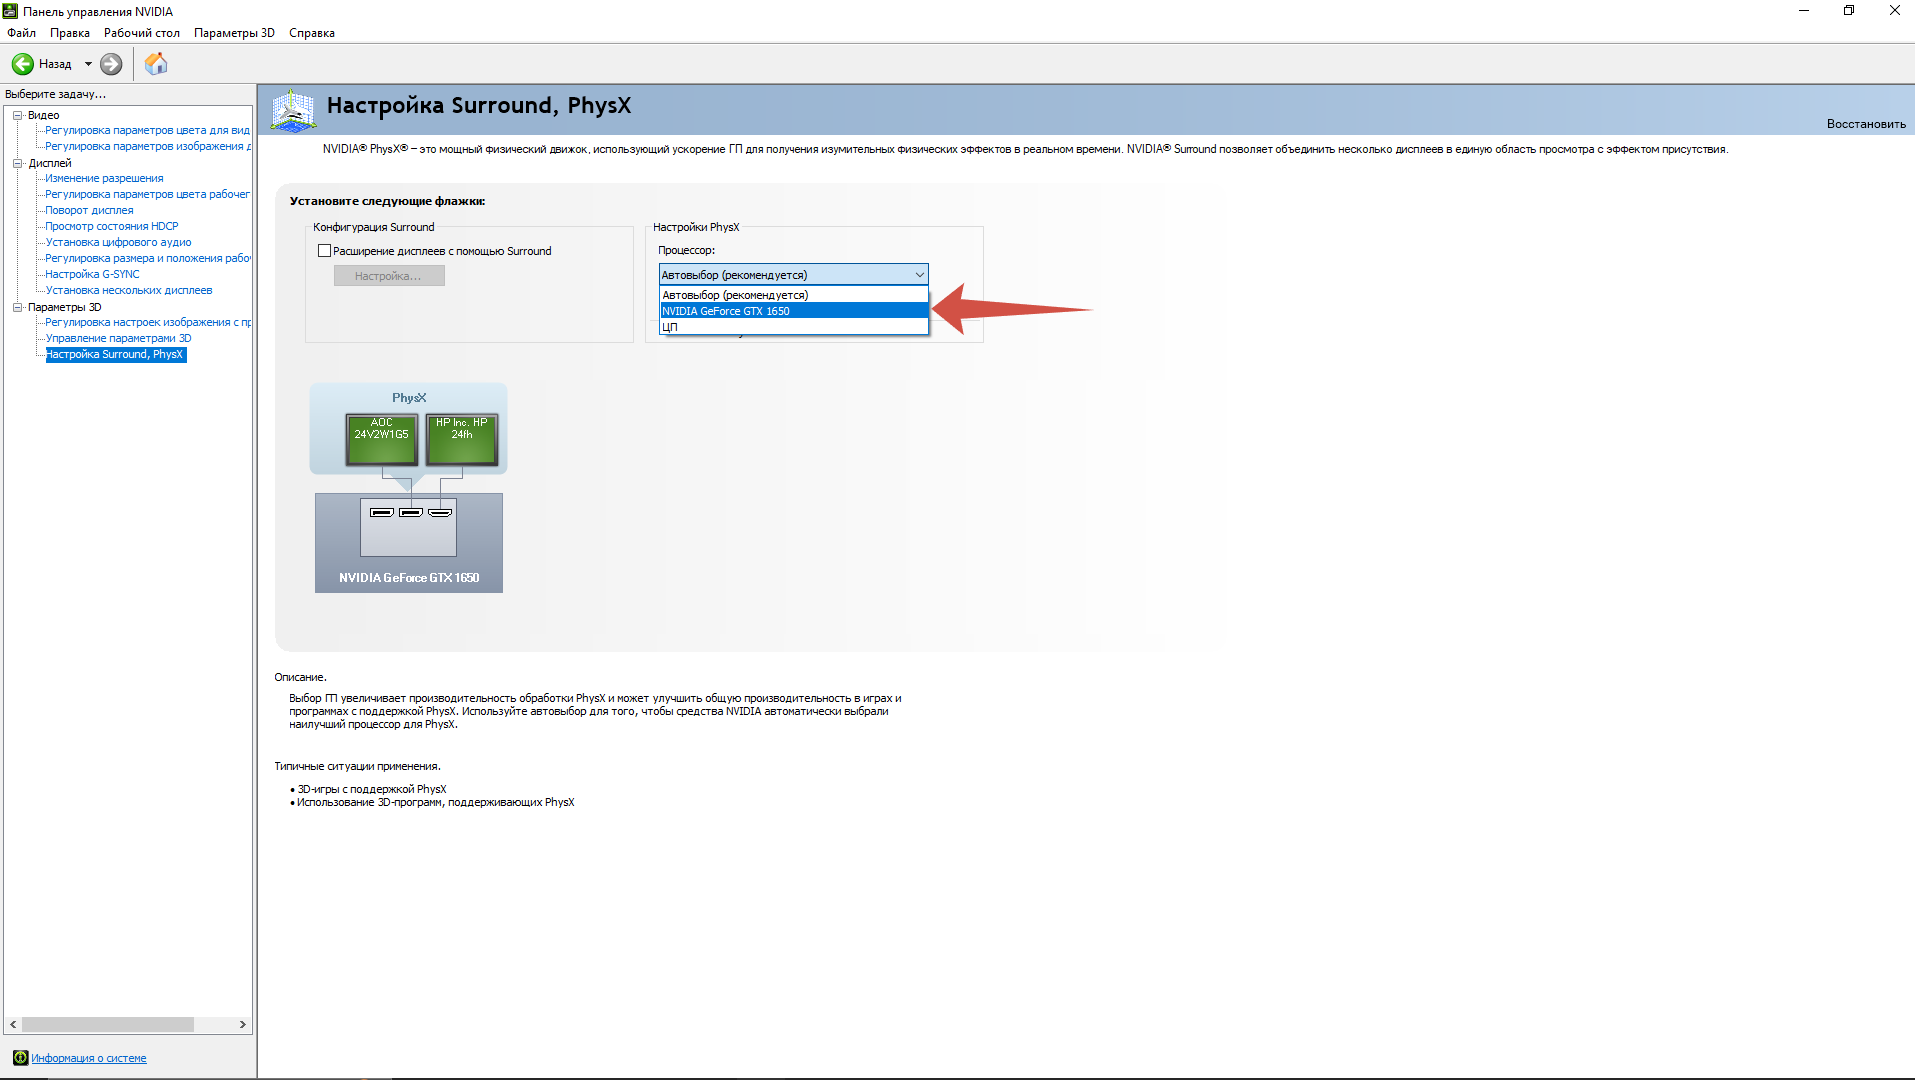Image resolution: width=1915 pixels, height=1080 pixels.
Task: Minimize the NVIDIA control panel window
Action: (x=1804, y=11)
